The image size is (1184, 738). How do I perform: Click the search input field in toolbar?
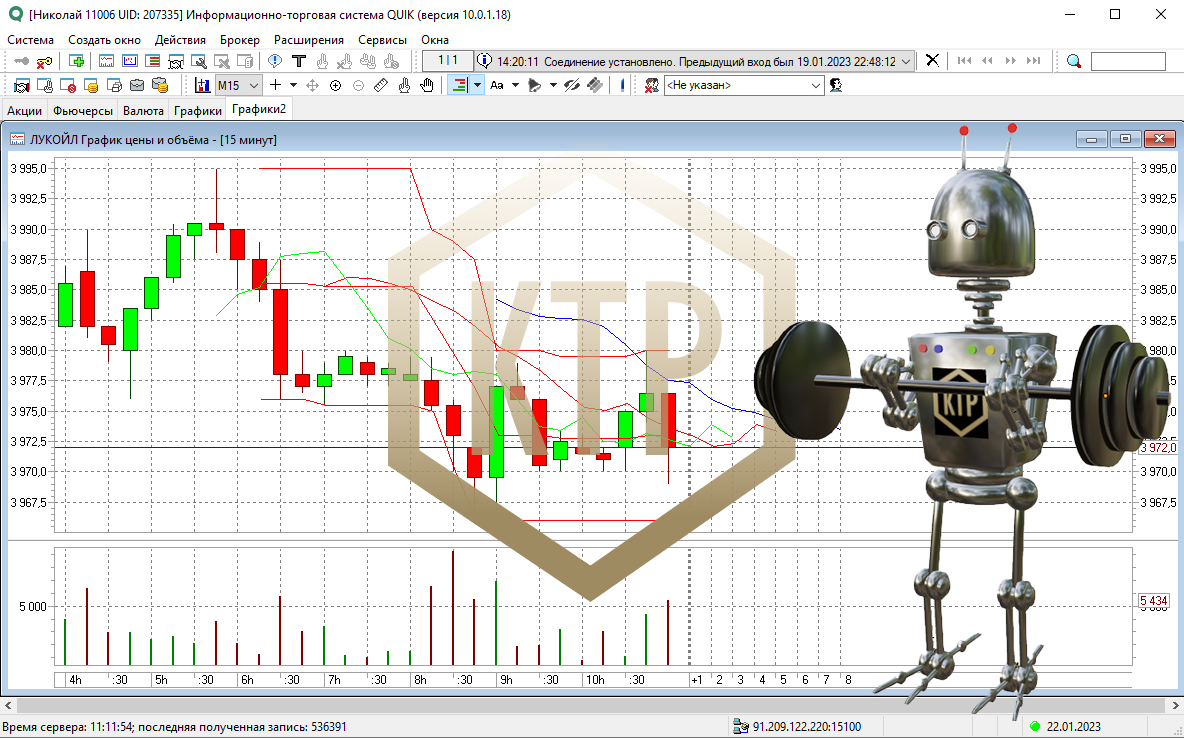[x=1128, y=61]
